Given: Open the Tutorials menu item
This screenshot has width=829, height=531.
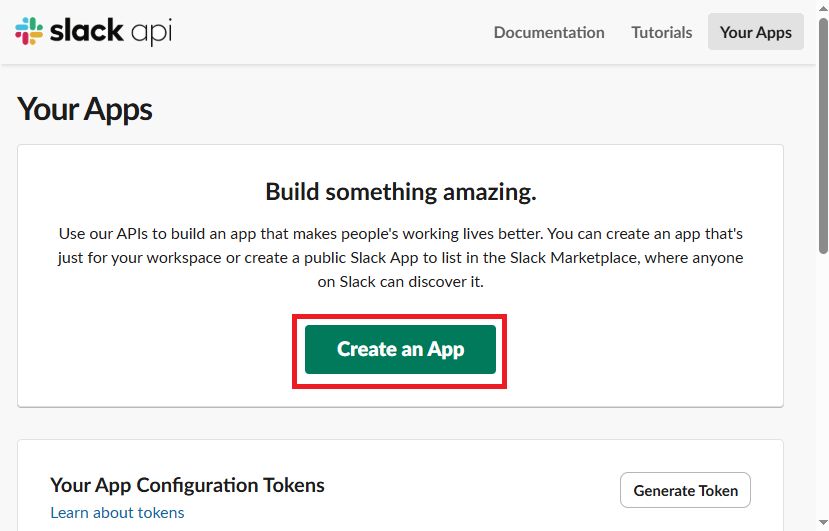Looking at the screenshot, I should coord(661,32).
